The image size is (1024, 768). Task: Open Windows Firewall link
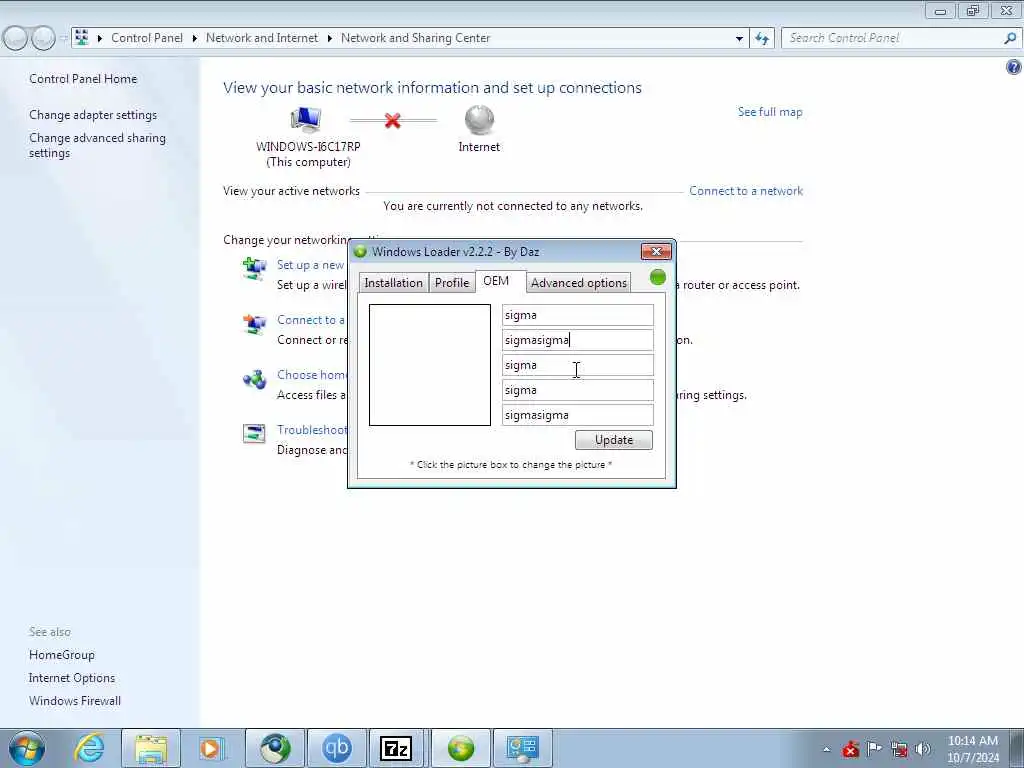[x=75, y=701]
